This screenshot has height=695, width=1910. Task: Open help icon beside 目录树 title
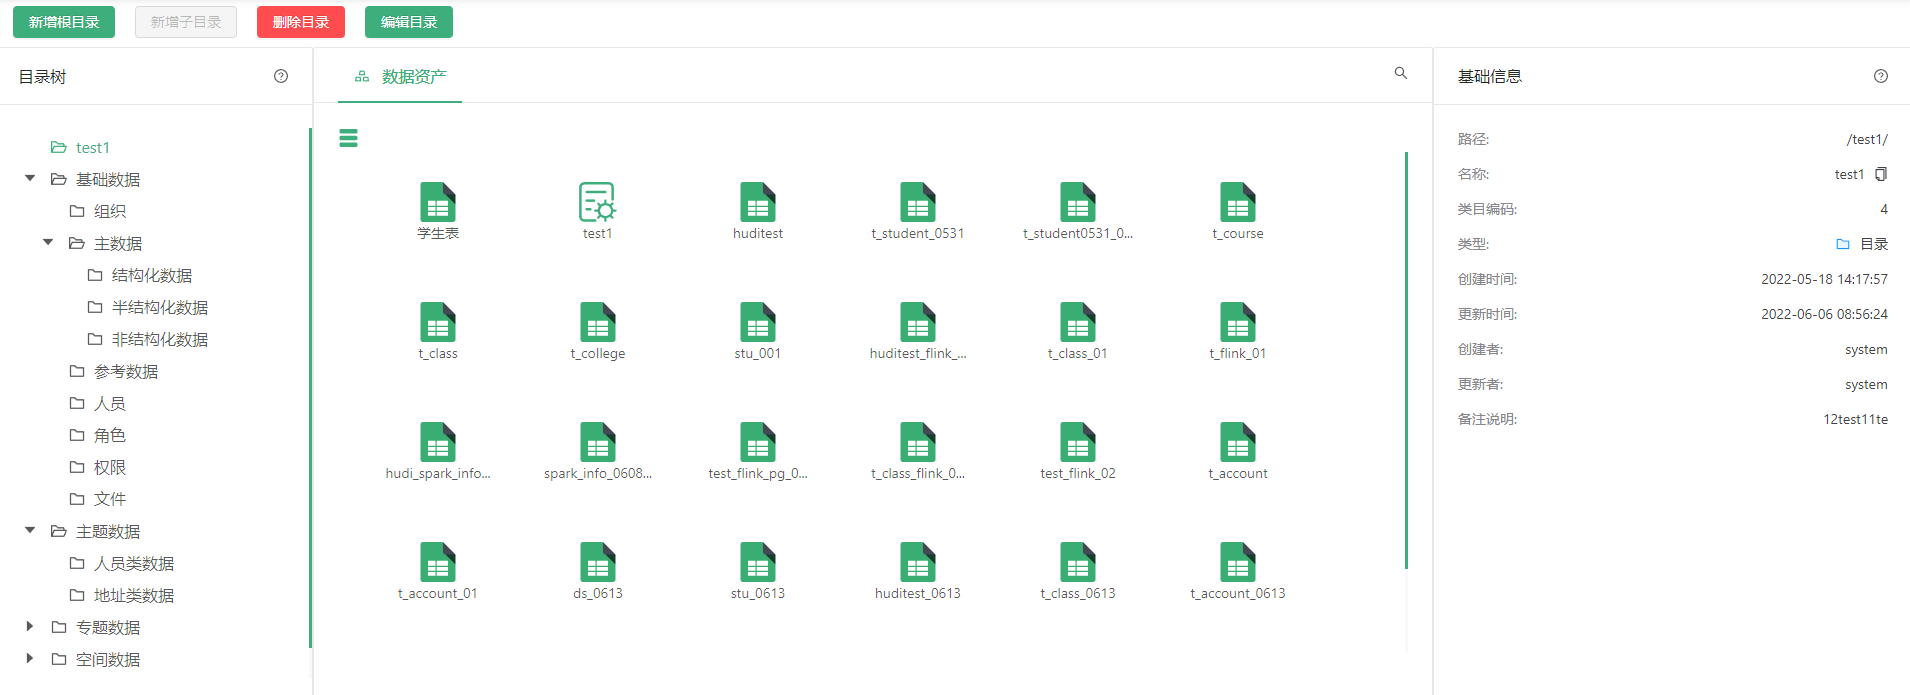[x=281, y=76]
